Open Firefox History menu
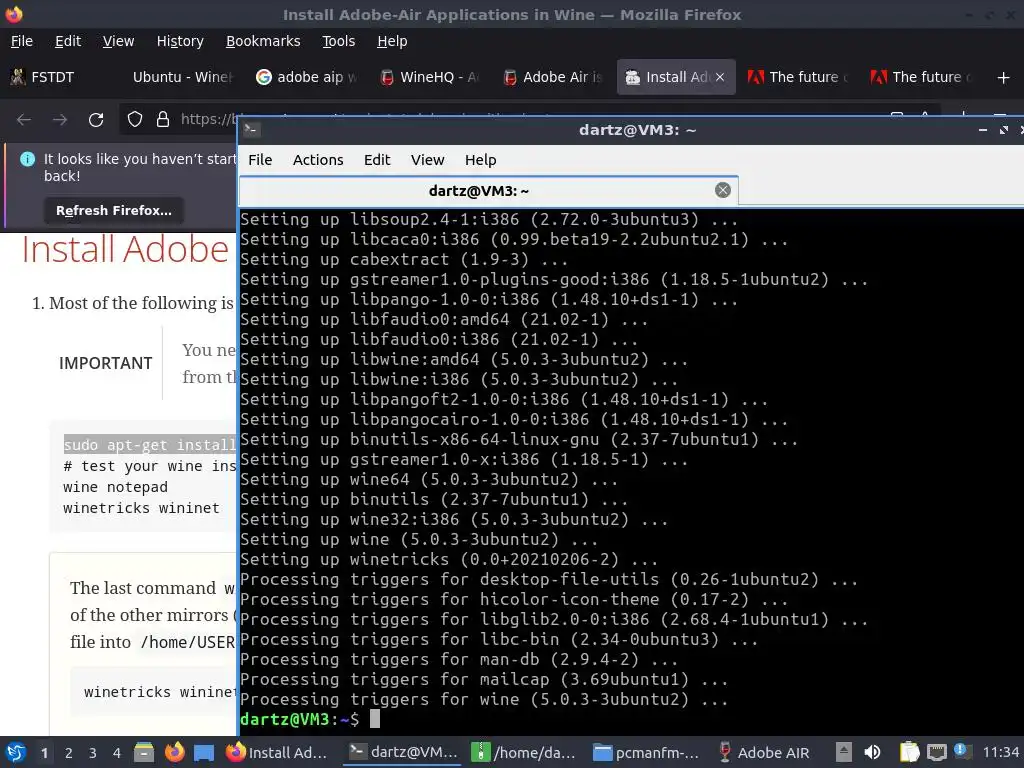 (x=180, y=41)
